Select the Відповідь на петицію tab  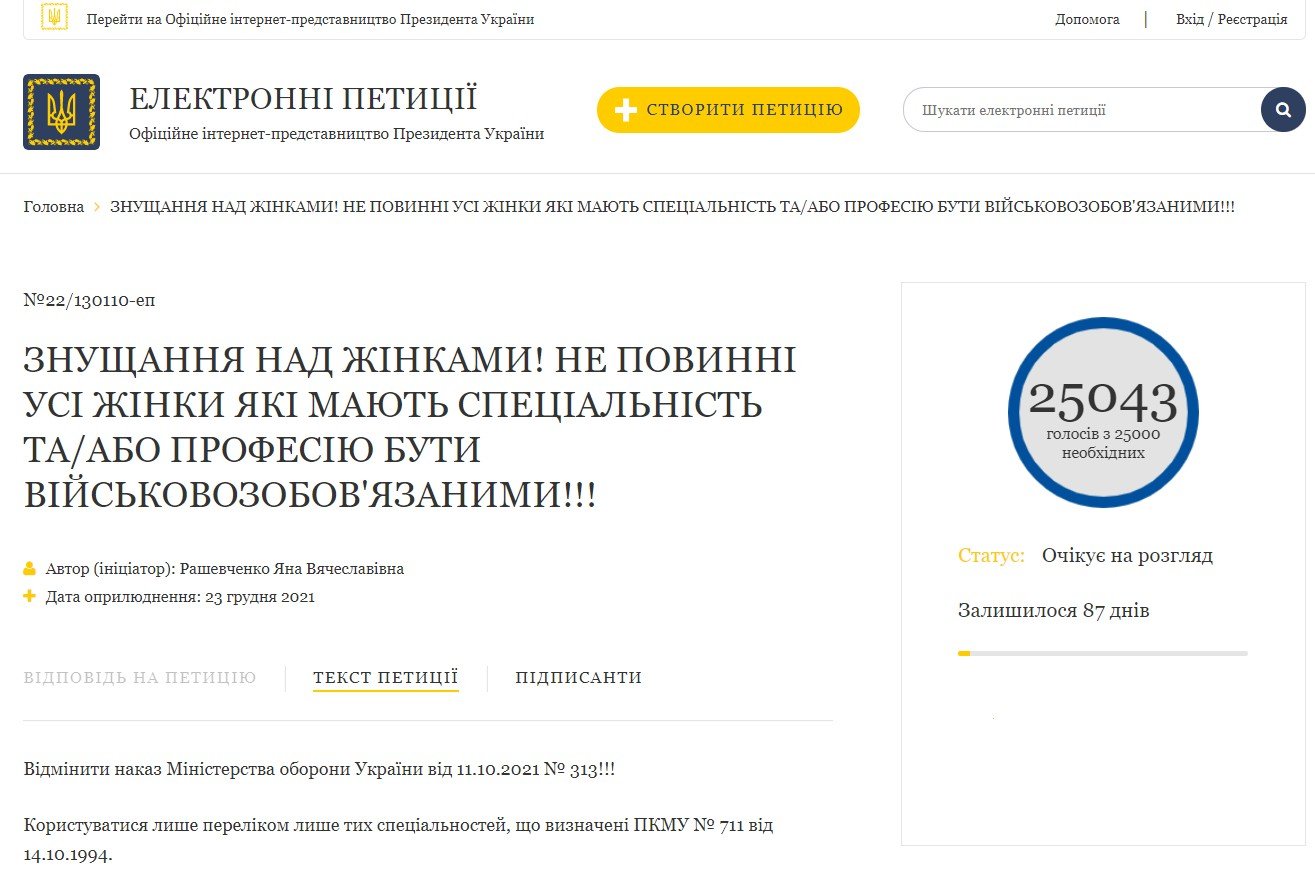[140, 677]
